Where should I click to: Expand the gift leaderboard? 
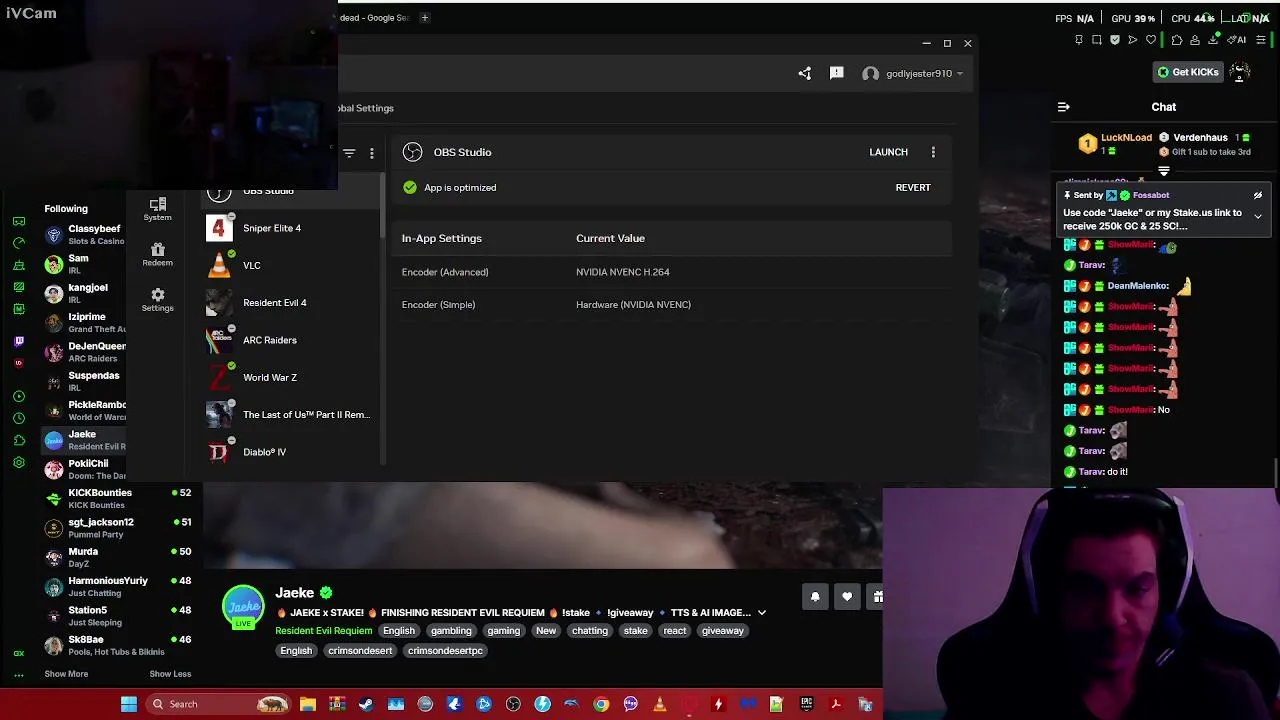1164,171
